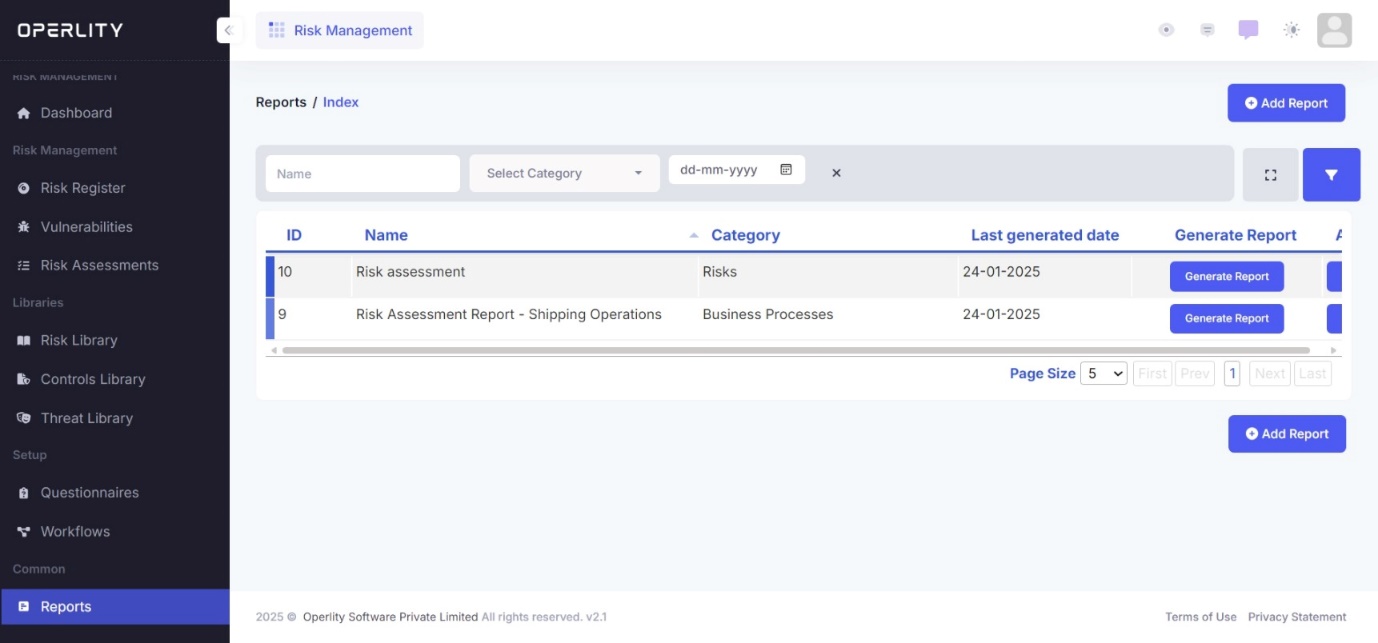Sort the table by Name column
1378x643 pixels.
pos(386,235)
